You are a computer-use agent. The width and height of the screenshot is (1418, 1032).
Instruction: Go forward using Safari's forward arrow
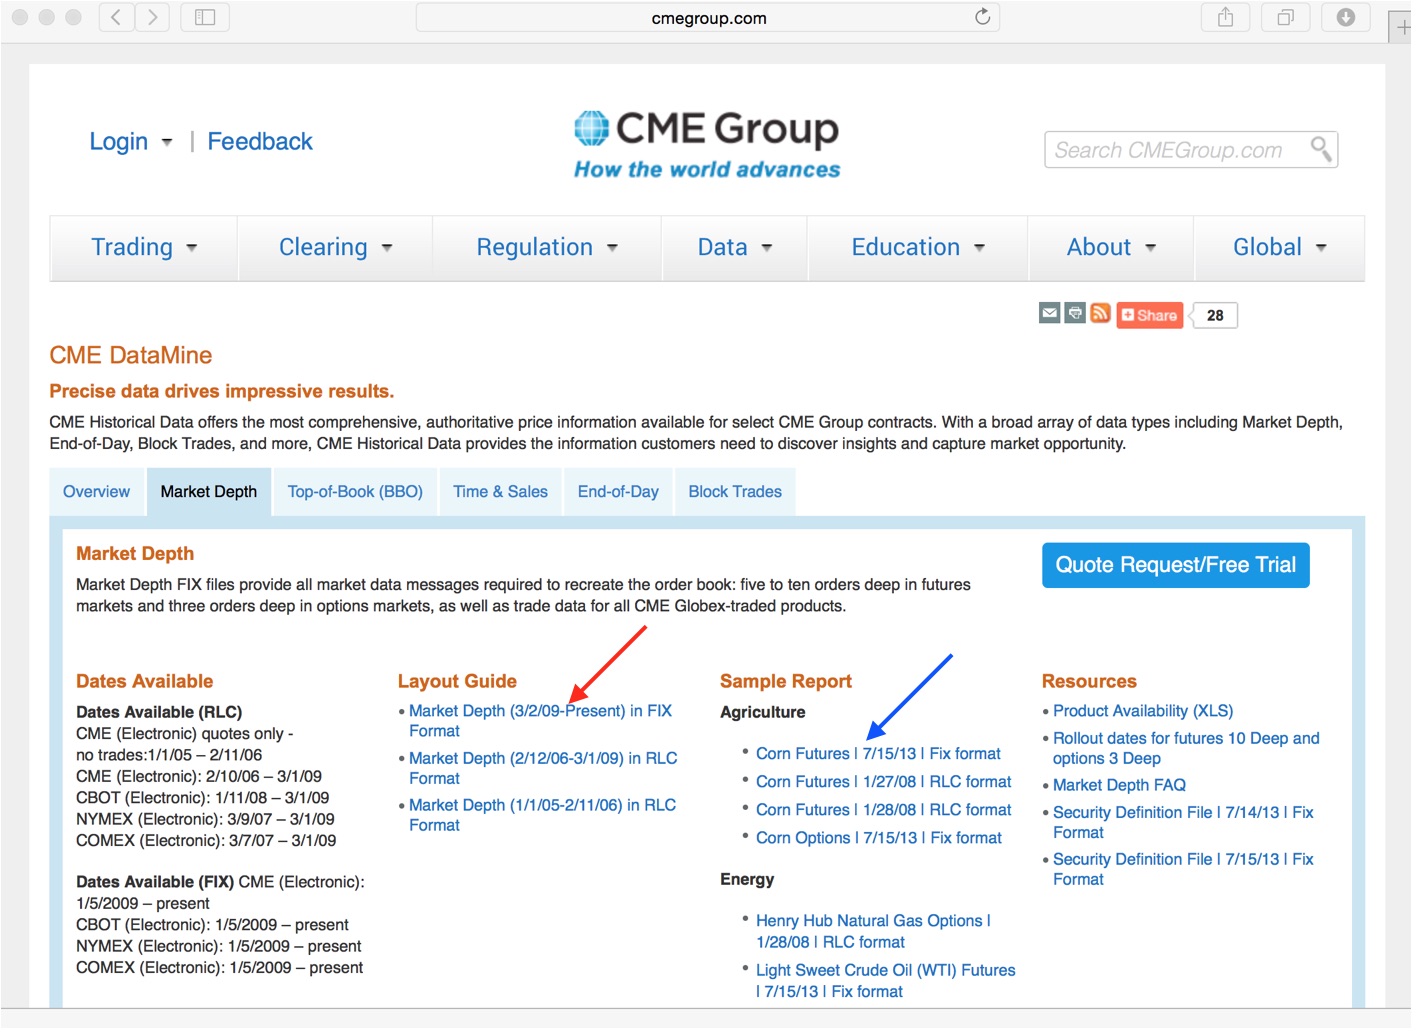(x=152, y=17)
